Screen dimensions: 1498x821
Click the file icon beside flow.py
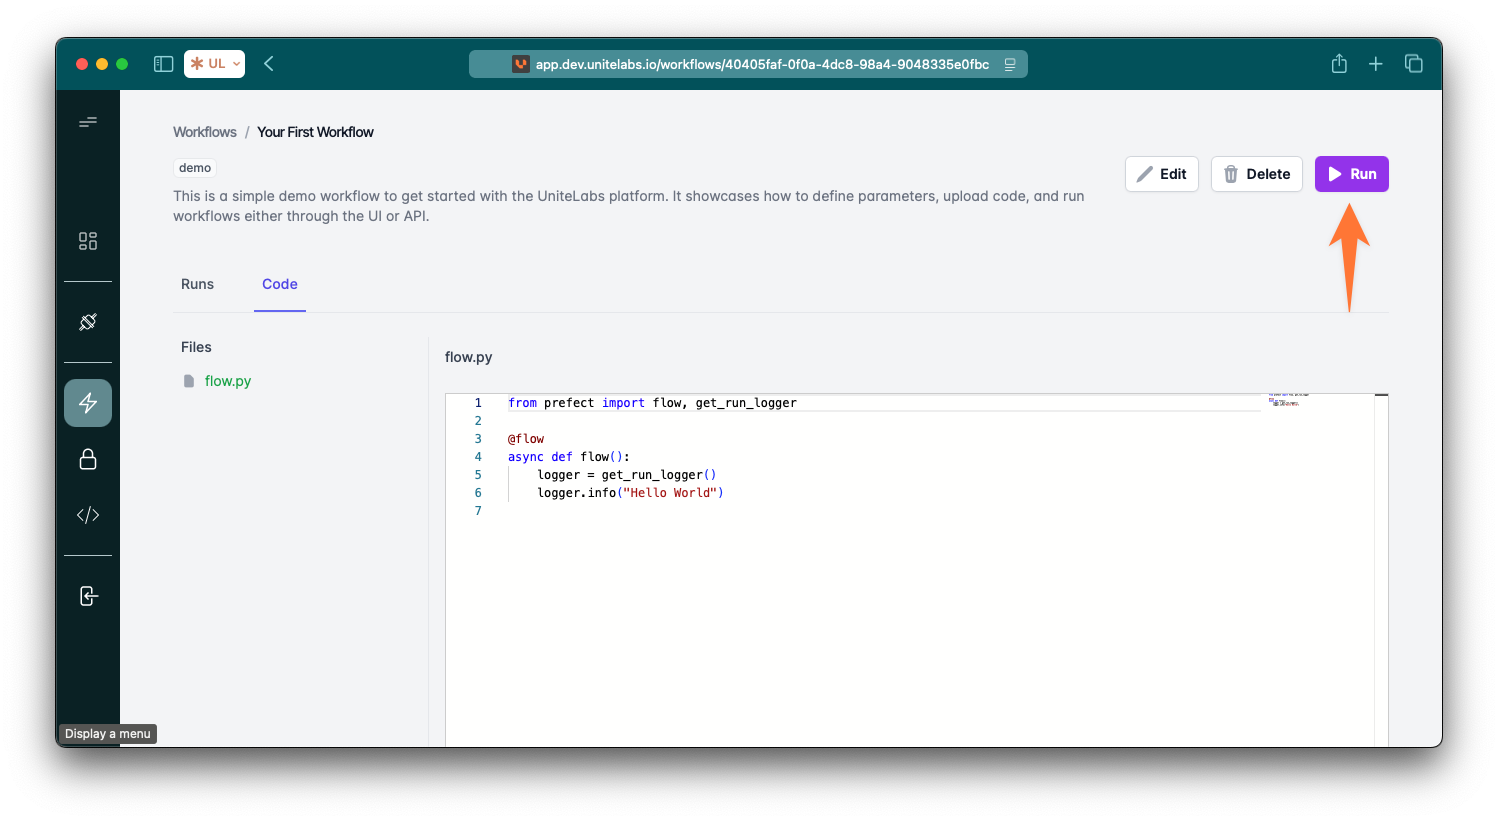[x=189, y=381]
